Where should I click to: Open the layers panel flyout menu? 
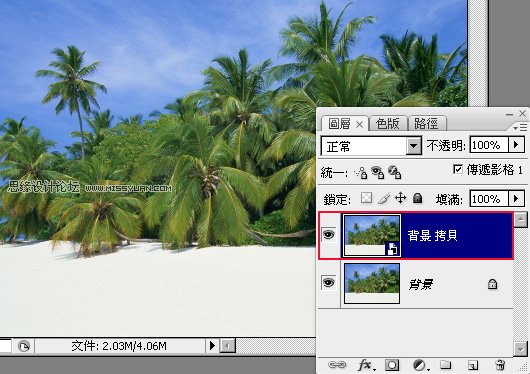[520, 127]
